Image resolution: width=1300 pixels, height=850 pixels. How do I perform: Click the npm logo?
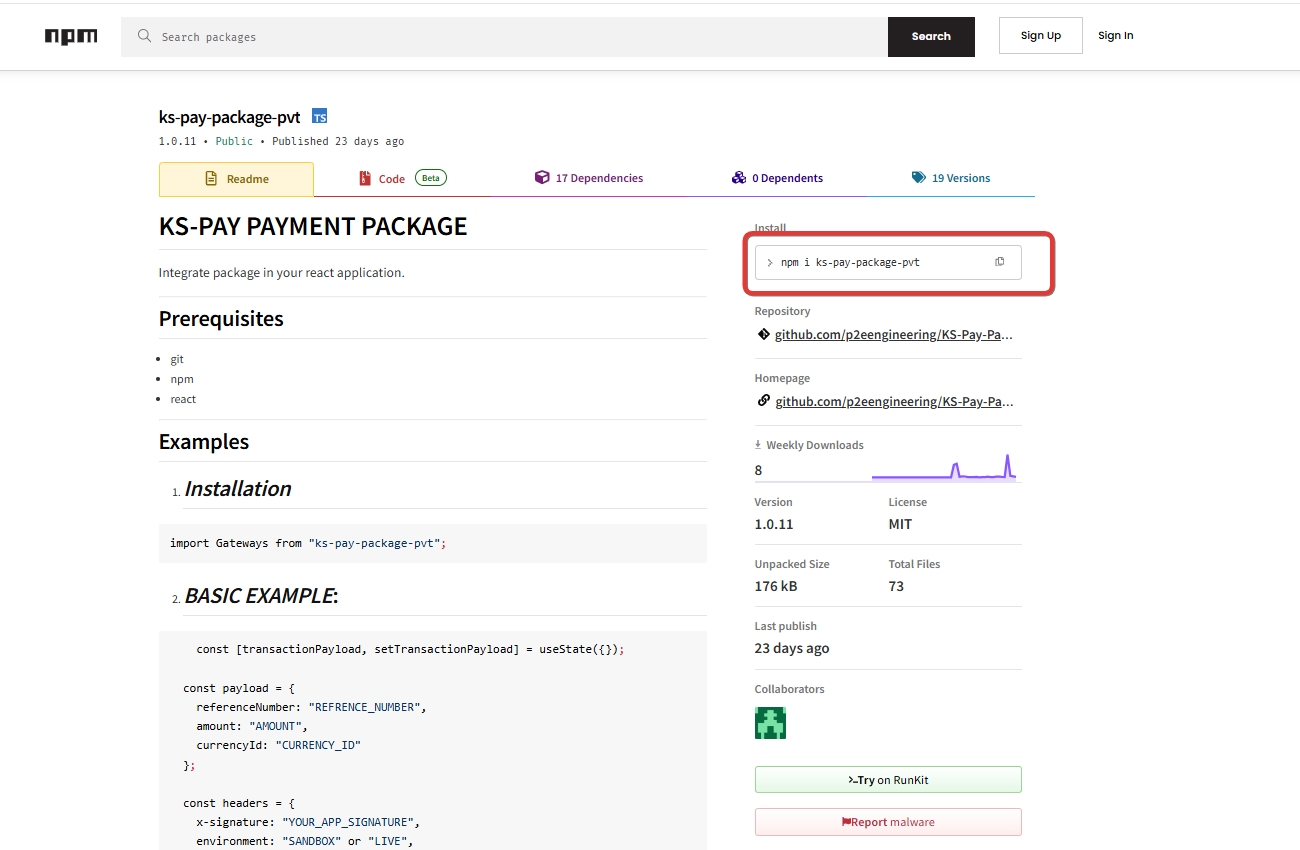click(x=71, y=36)
